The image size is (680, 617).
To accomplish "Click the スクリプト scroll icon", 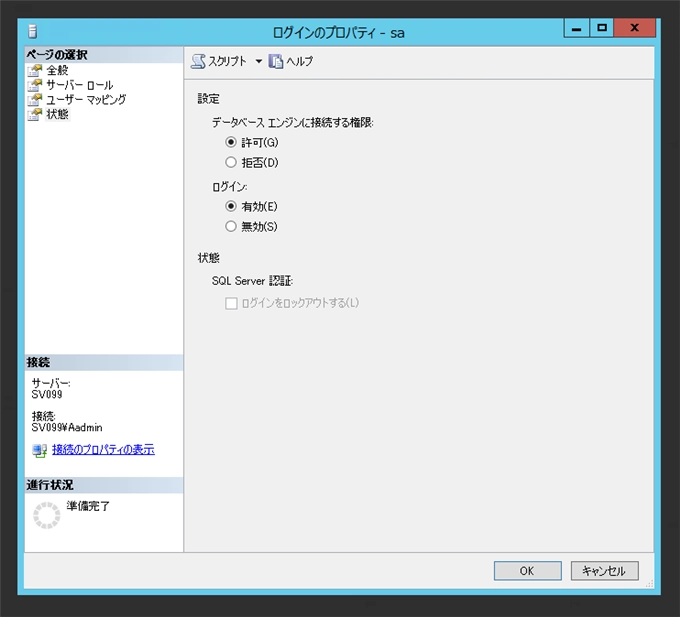I will tap(198, 61).
